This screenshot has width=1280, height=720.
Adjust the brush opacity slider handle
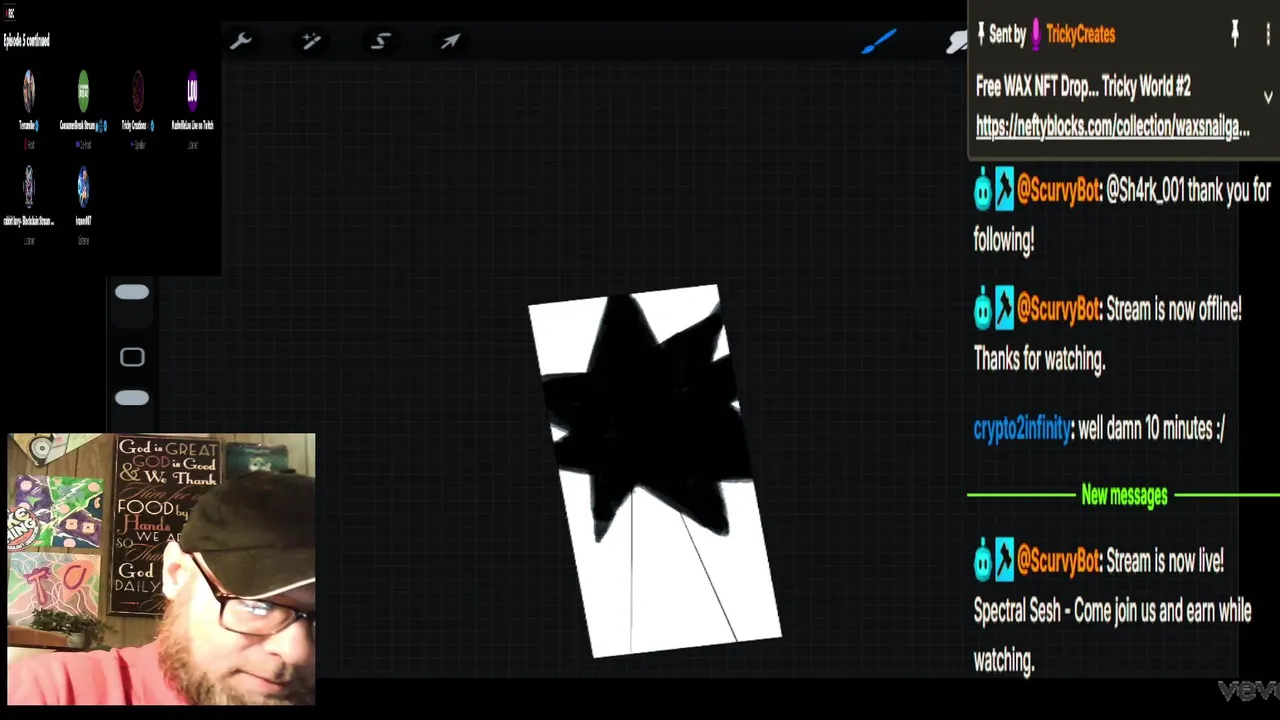pos(132,398)
